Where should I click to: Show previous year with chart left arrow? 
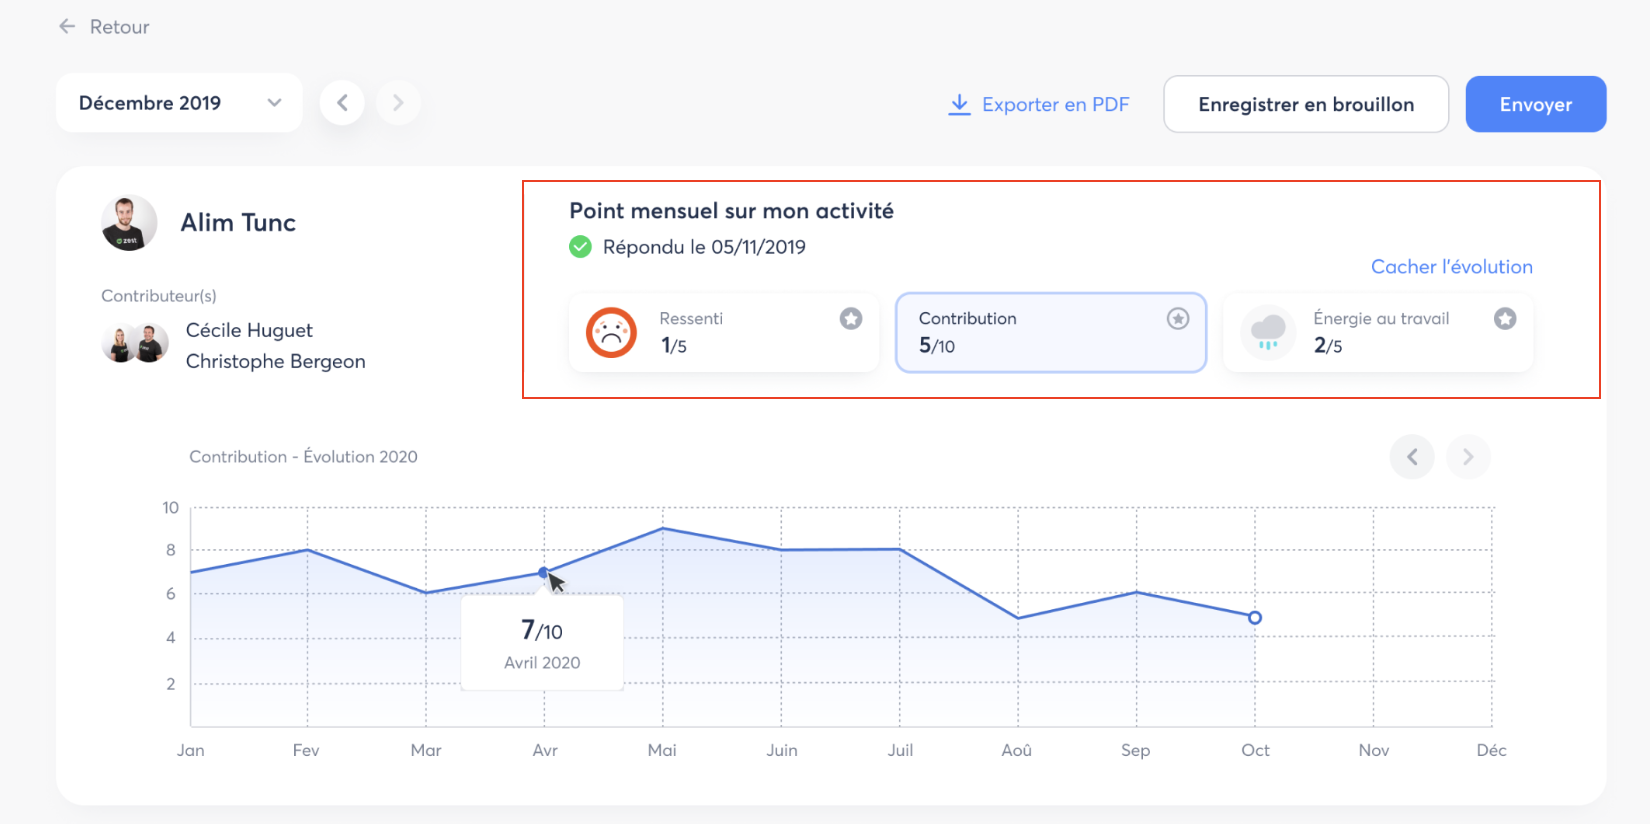(x=1412, y=457)
